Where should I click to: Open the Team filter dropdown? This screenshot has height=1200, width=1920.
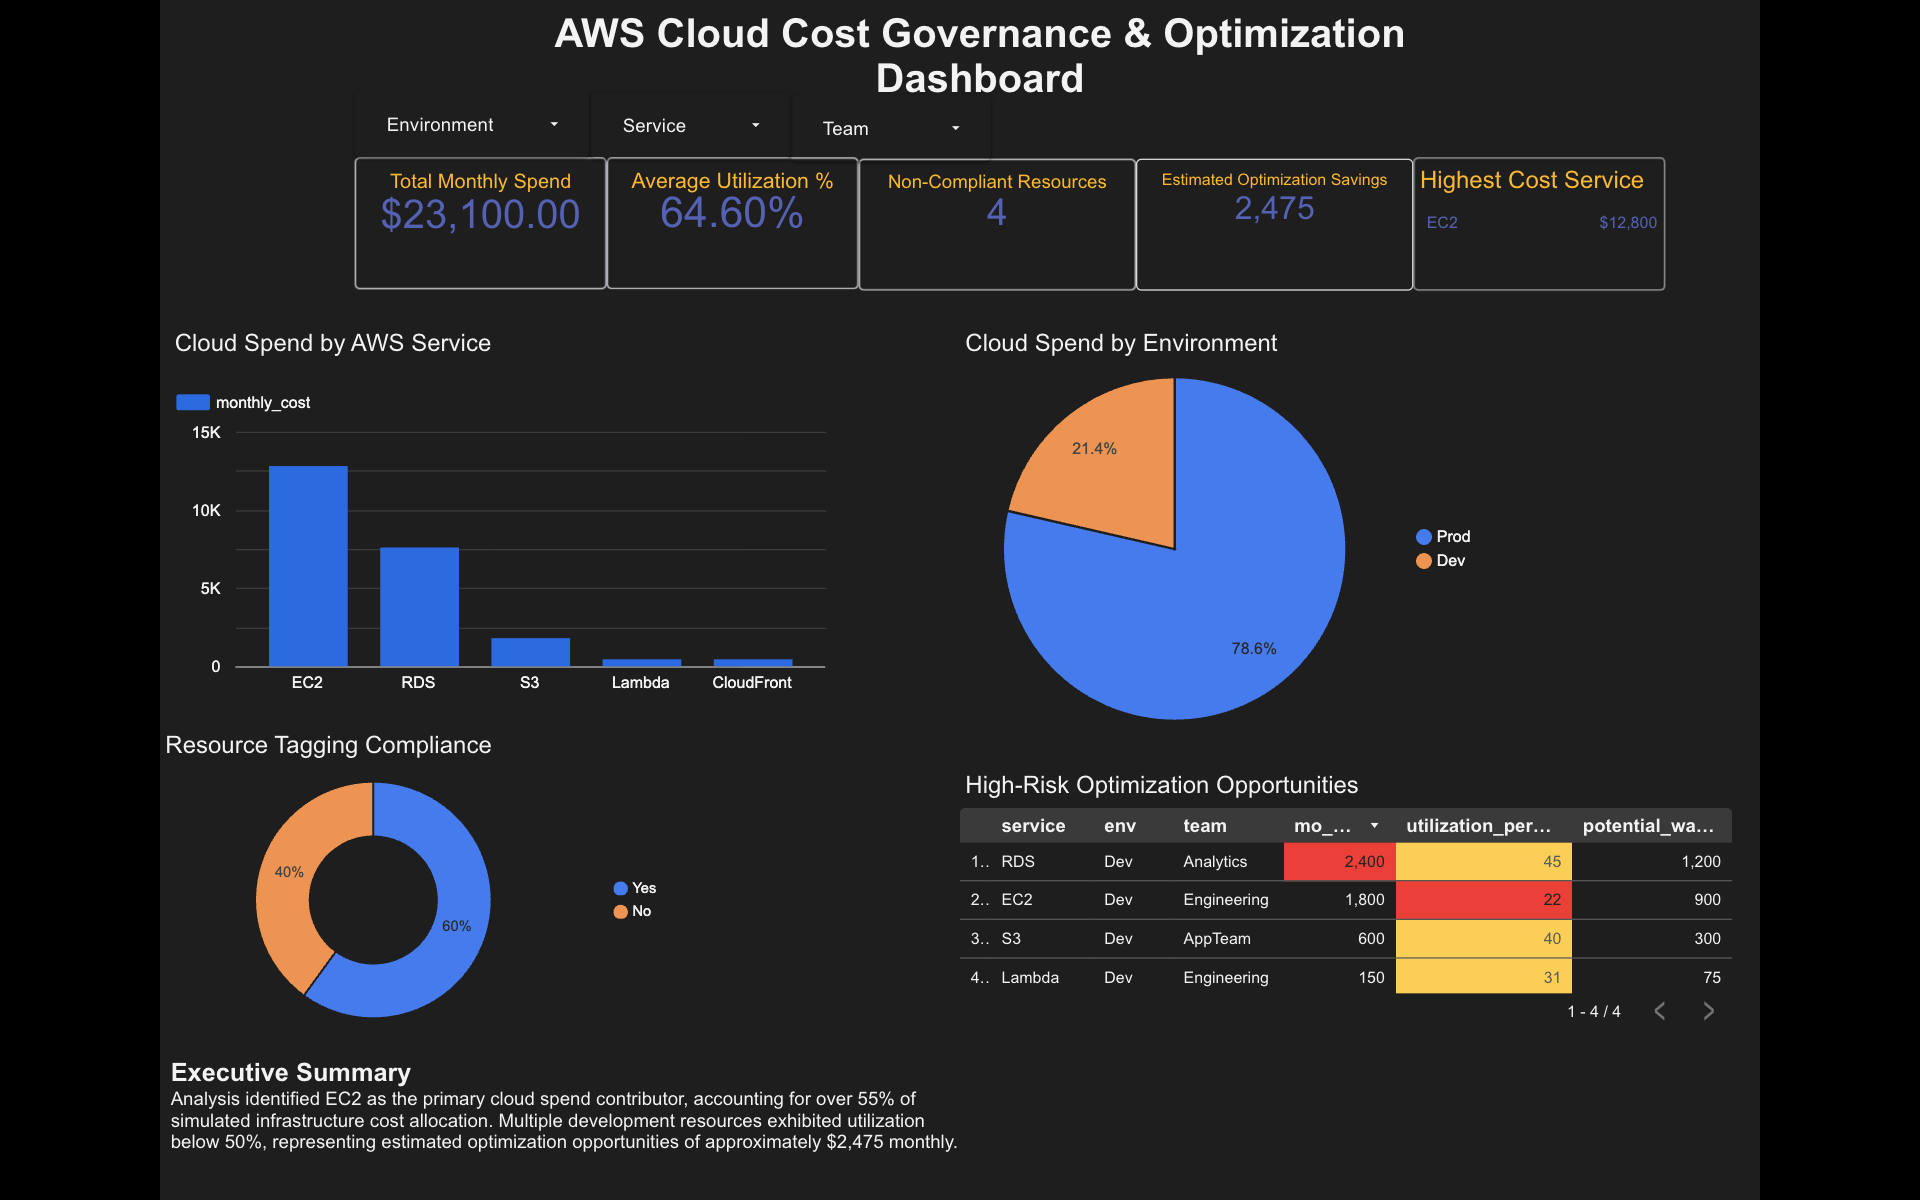coord(891,128)
